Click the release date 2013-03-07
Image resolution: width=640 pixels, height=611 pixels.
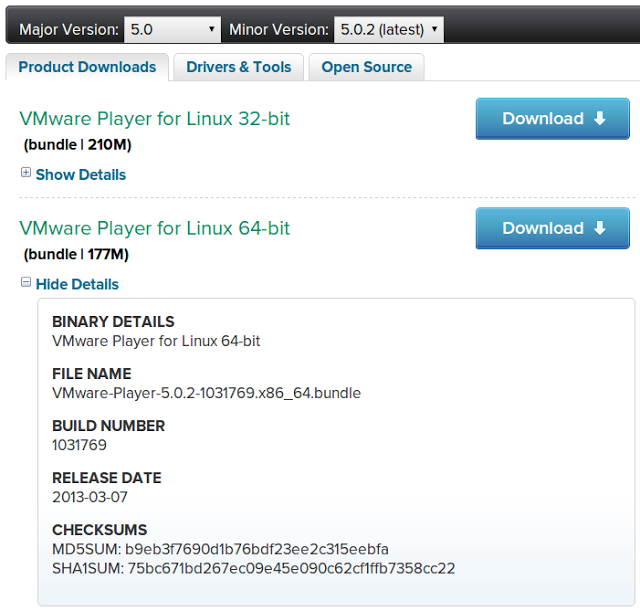90,497
